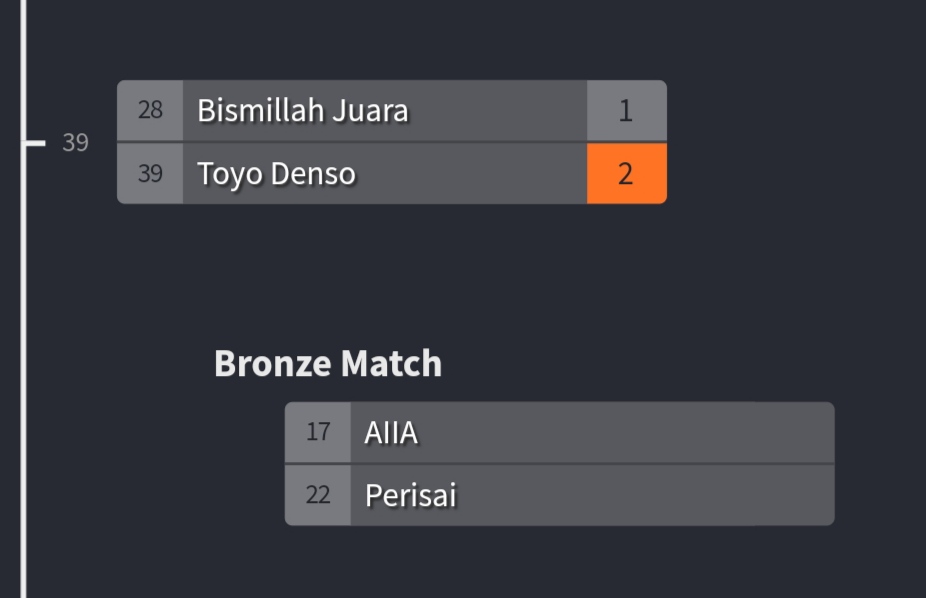926x598 pixels.
Task: Click seed number 22 box
Action: (x=318, y=495)
